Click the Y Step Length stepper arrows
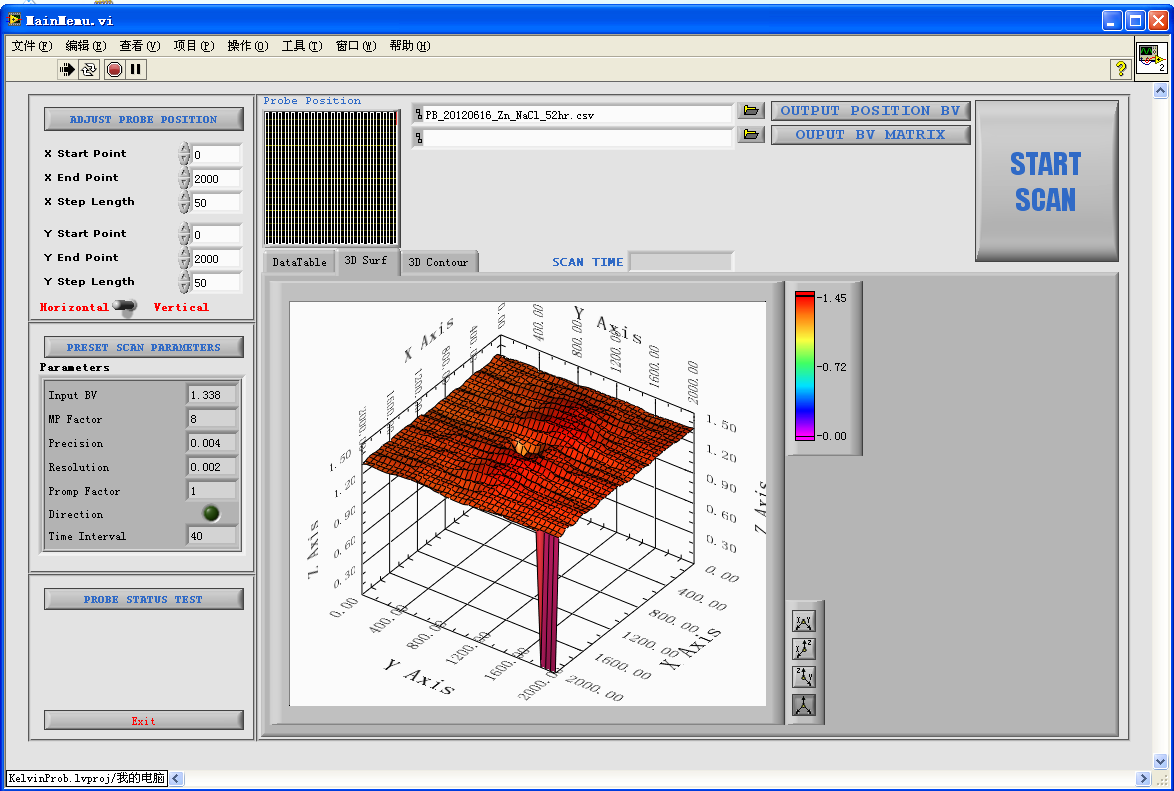Screen dimensions: 1174x791 pos(184,282)
